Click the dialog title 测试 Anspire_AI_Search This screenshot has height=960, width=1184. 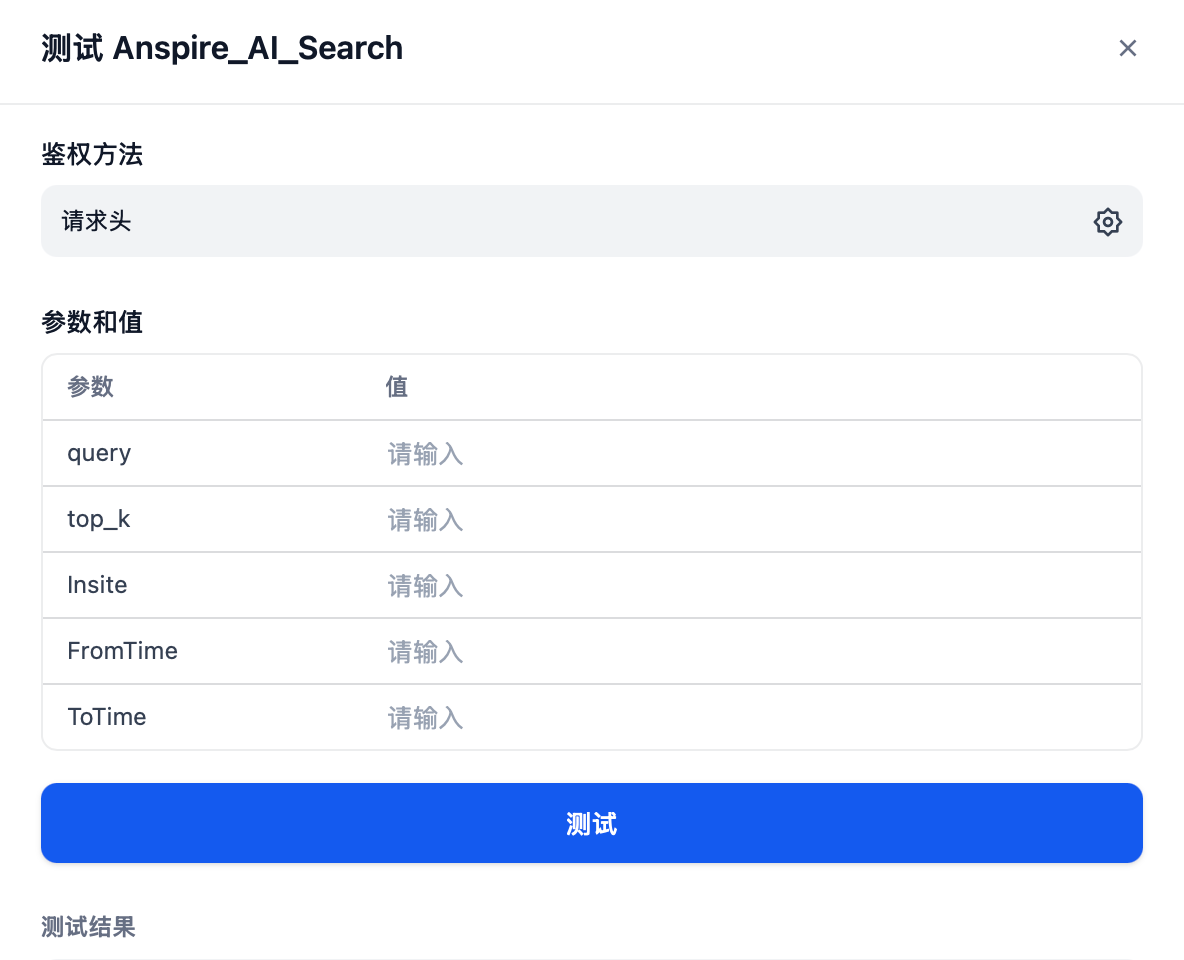(x=222, y=48)
